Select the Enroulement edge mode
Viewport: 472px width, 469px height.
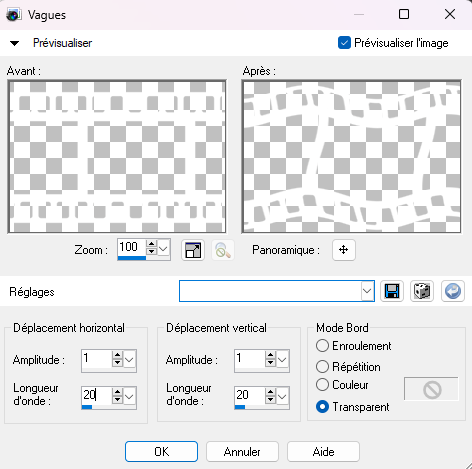322,346
